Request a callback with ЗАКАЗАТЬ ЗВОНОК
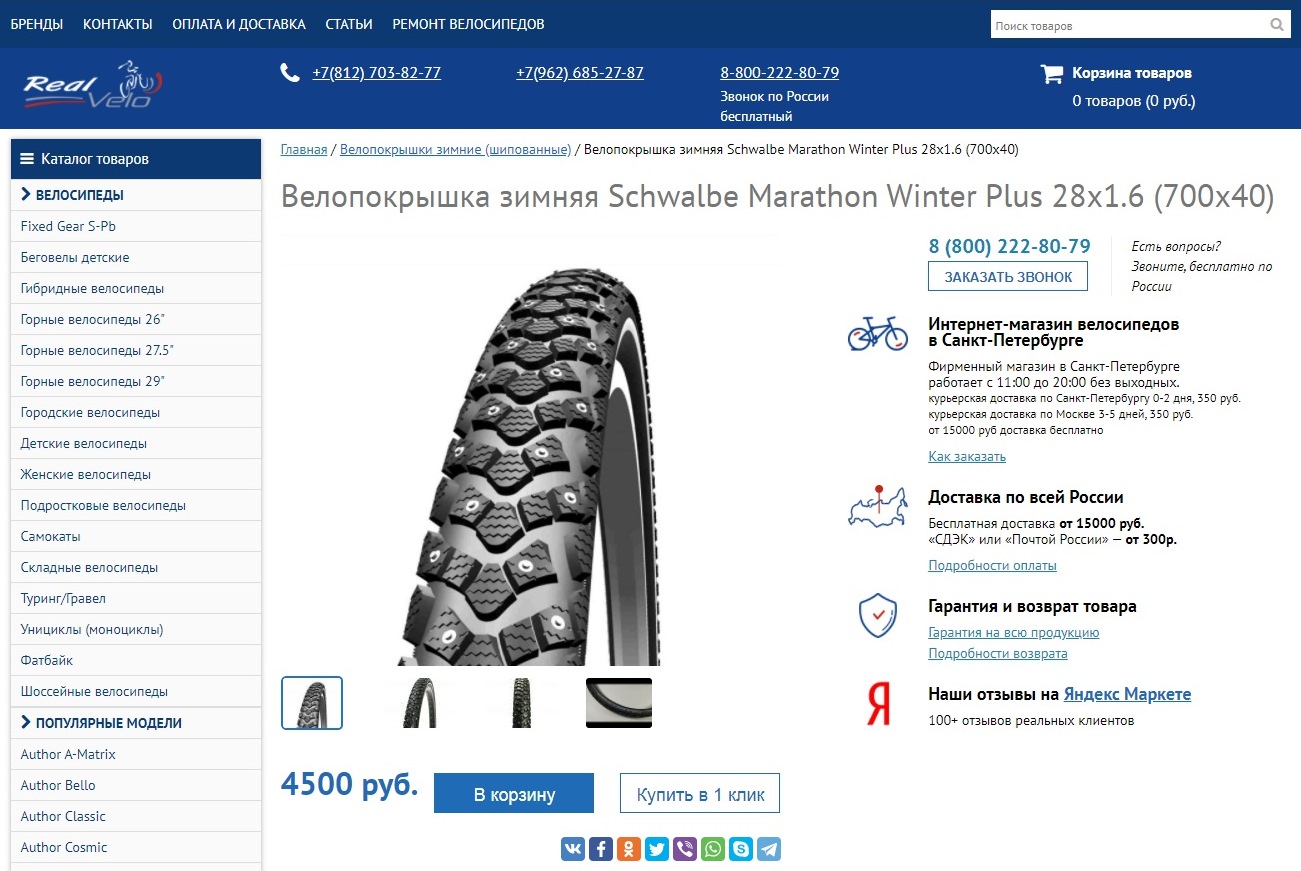Viewport: 1301px width, 871px height. point(1008,277)
